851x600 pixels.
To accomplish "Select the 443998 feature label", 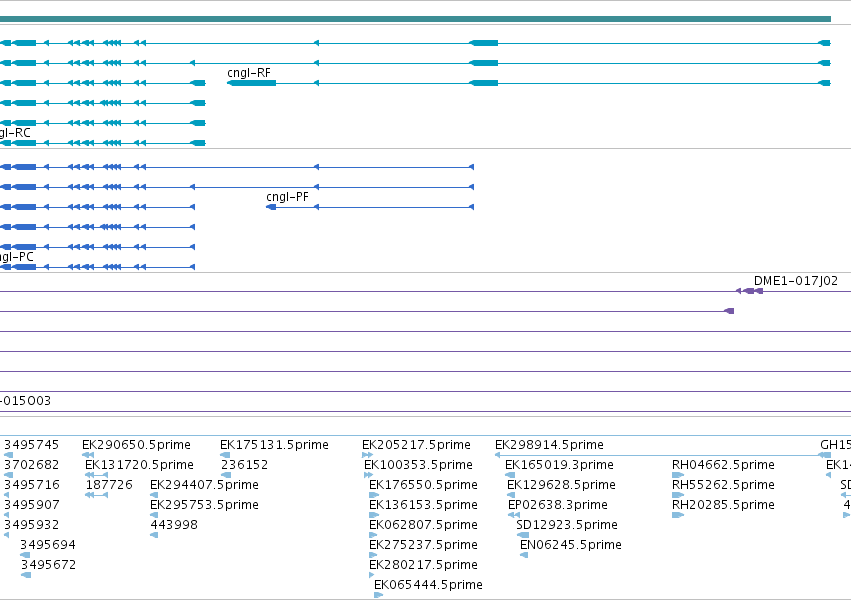I will [174, 525].
